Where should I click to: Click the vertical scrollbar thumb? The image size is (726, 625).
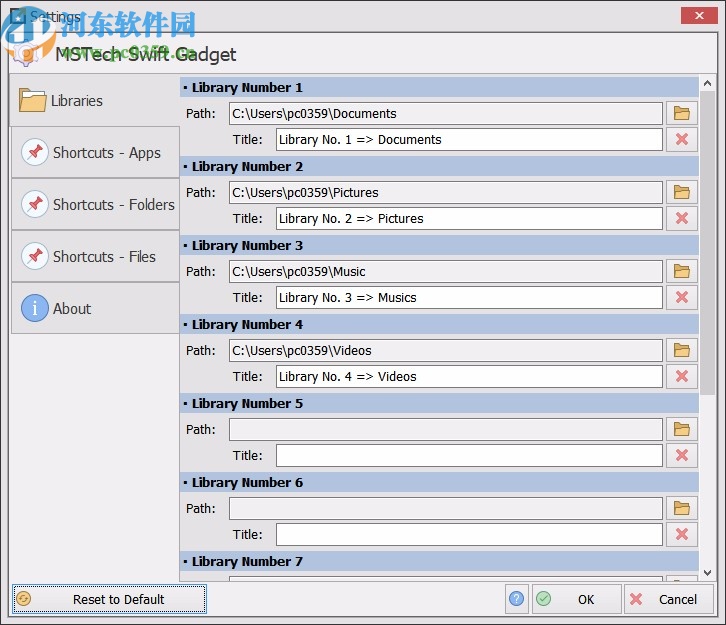[x=707, y=243]
